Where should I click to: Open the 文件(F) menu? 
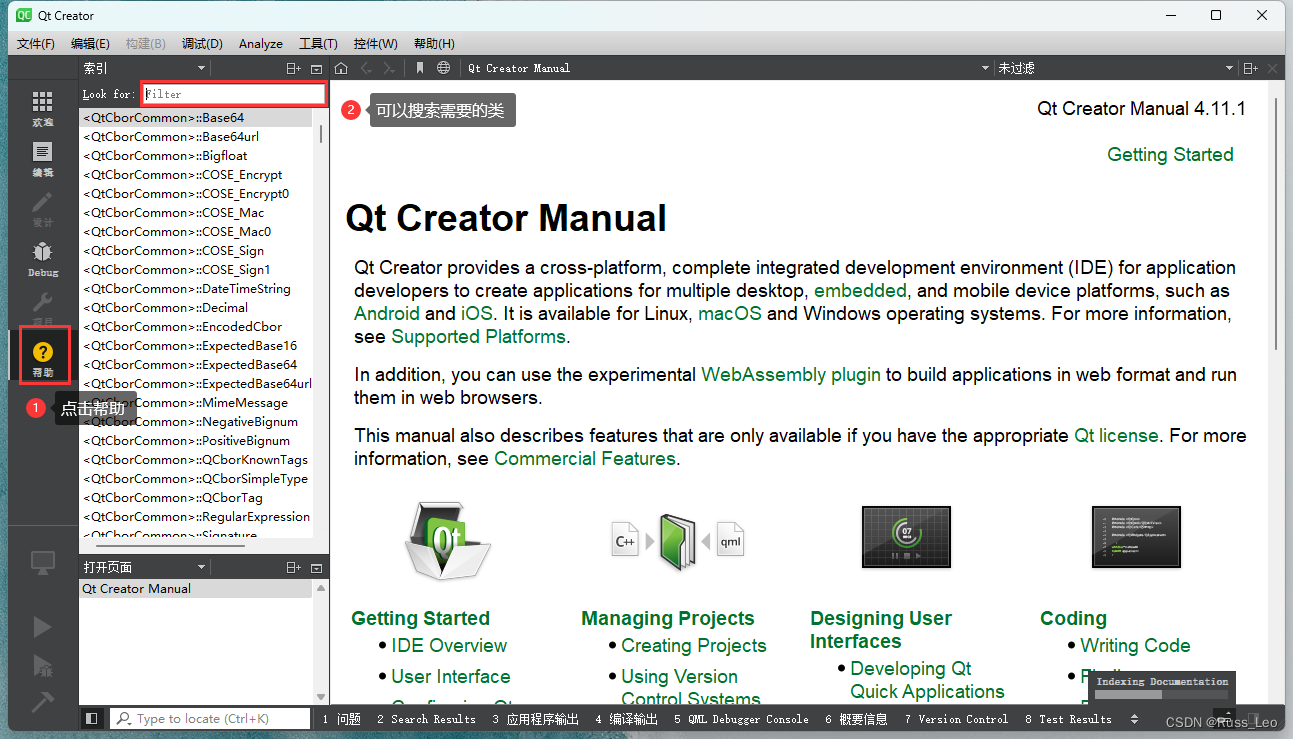[36, 44]
